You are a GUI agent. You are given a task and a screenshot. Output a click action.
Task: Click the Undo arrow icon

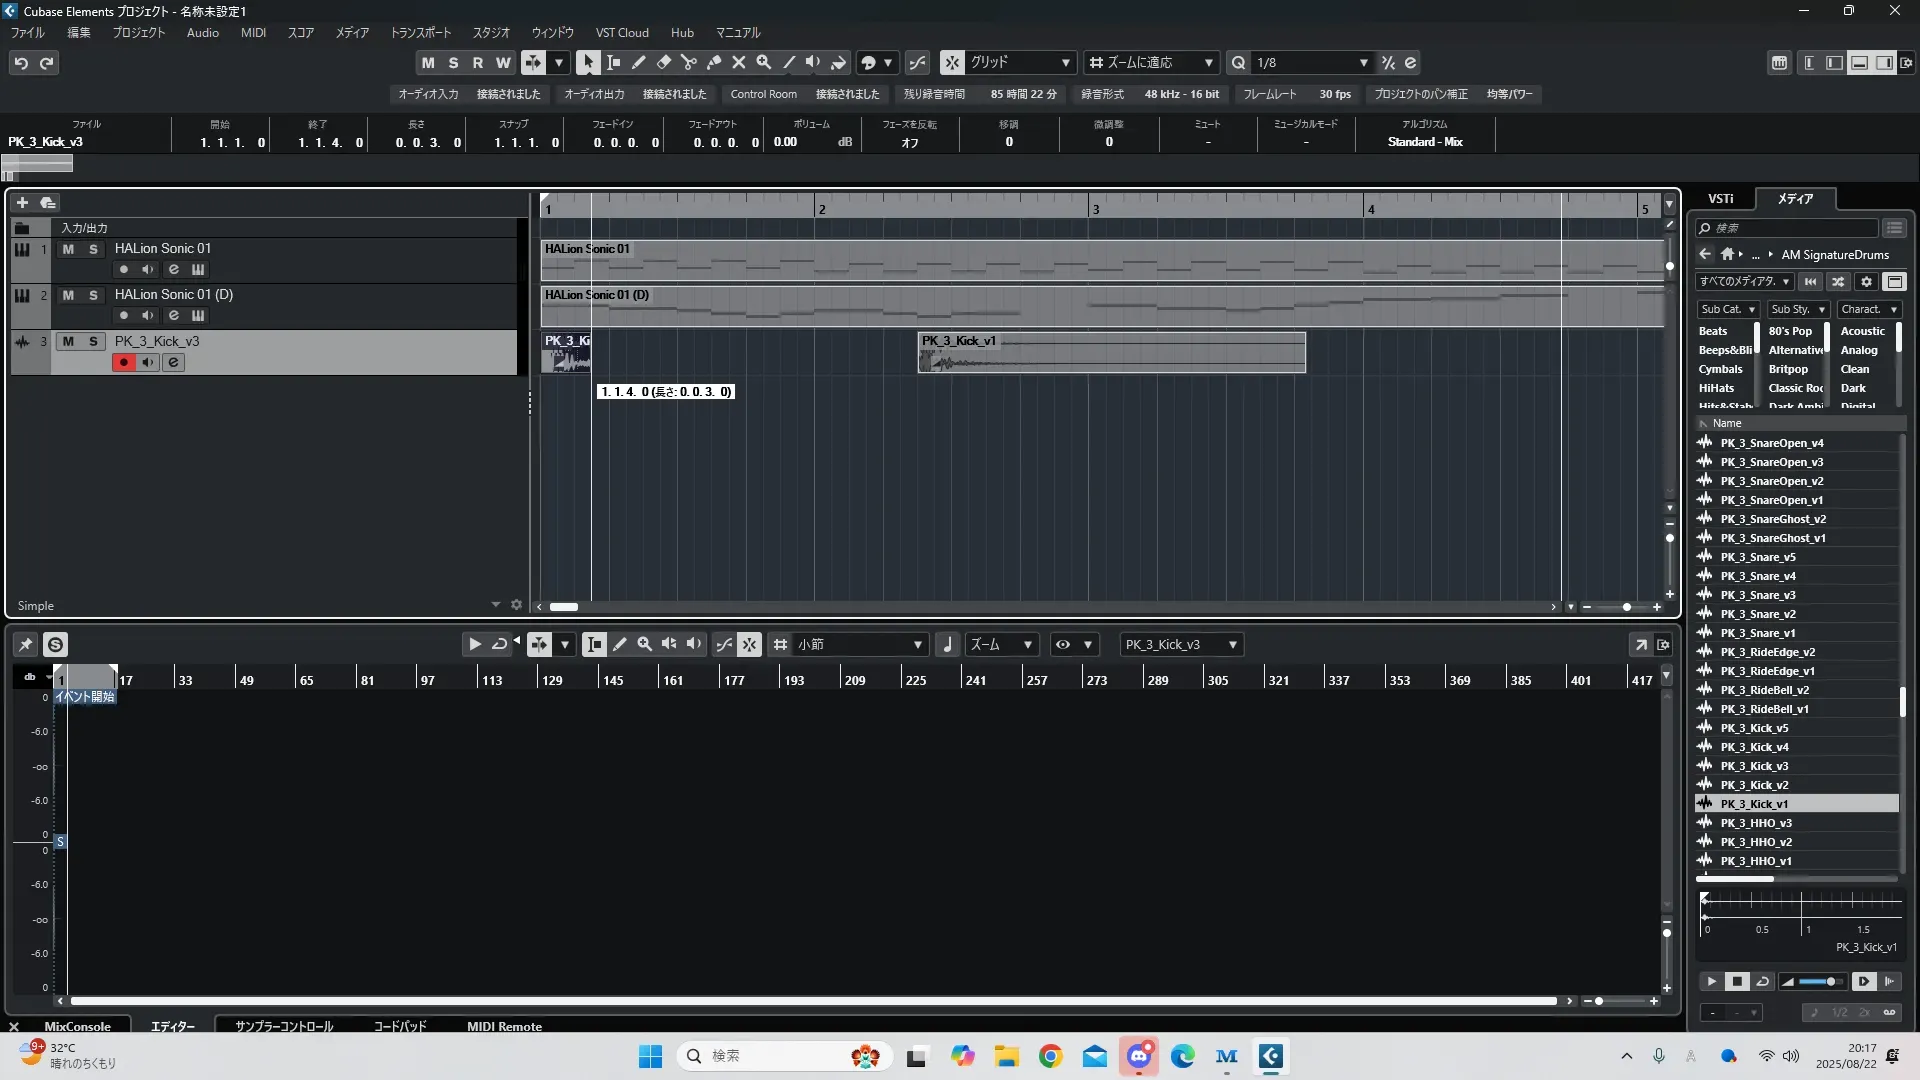(x=21, y=63)
